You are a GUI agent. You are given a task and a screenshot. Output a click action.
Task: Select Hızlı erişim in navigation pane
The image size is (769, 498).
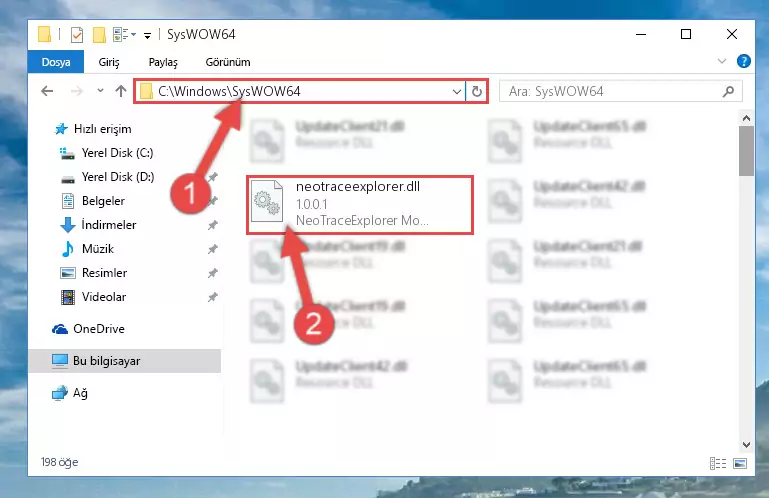(x=102, y=129)
